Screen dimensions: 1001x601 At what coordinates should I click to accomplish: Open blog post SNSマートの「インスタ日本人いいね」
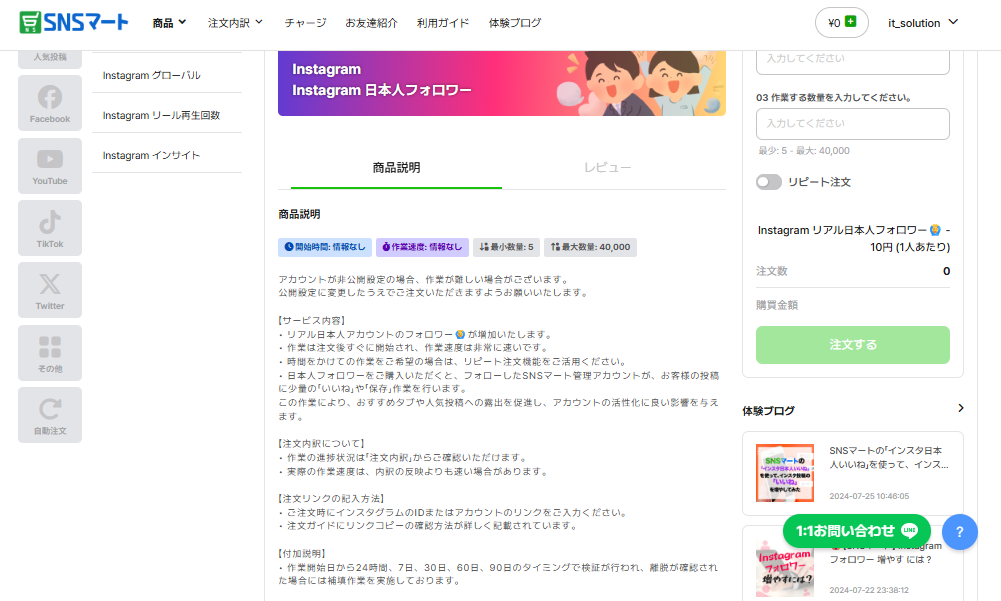click(x=888, y=457)
